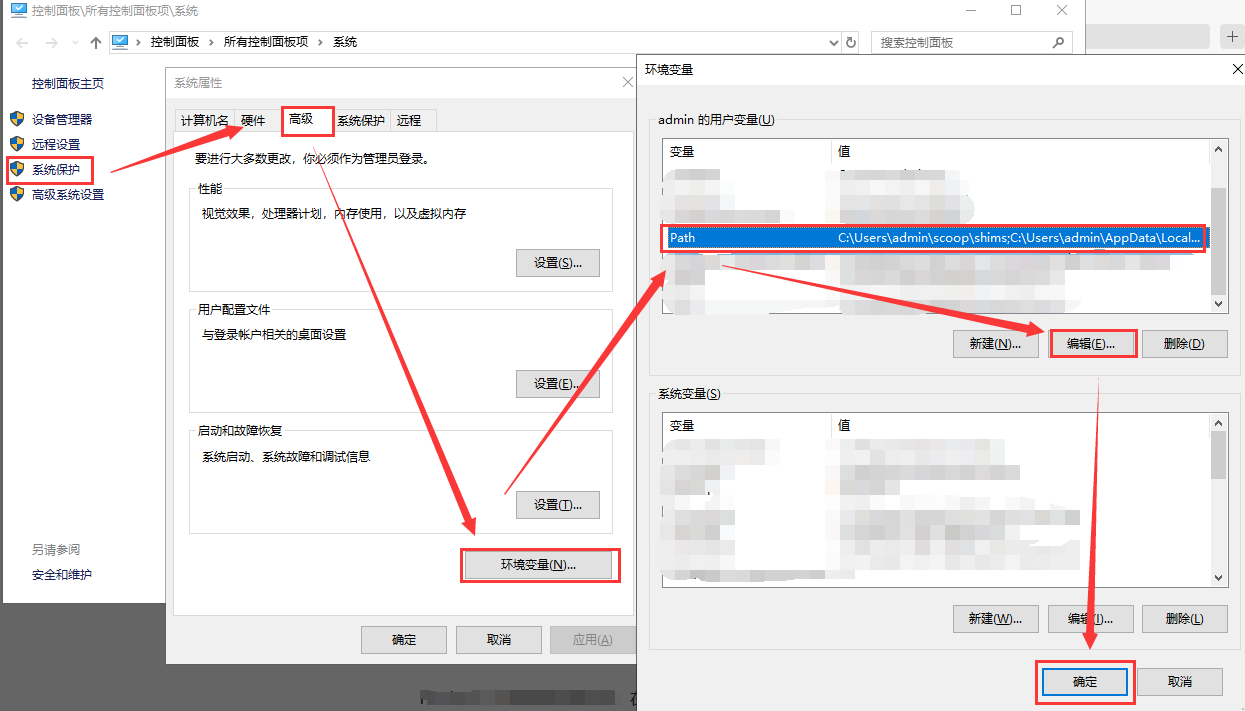Expand the address bar history dropdown
The height and width of the screenshot is (711, 1245).
coord(834,43)
